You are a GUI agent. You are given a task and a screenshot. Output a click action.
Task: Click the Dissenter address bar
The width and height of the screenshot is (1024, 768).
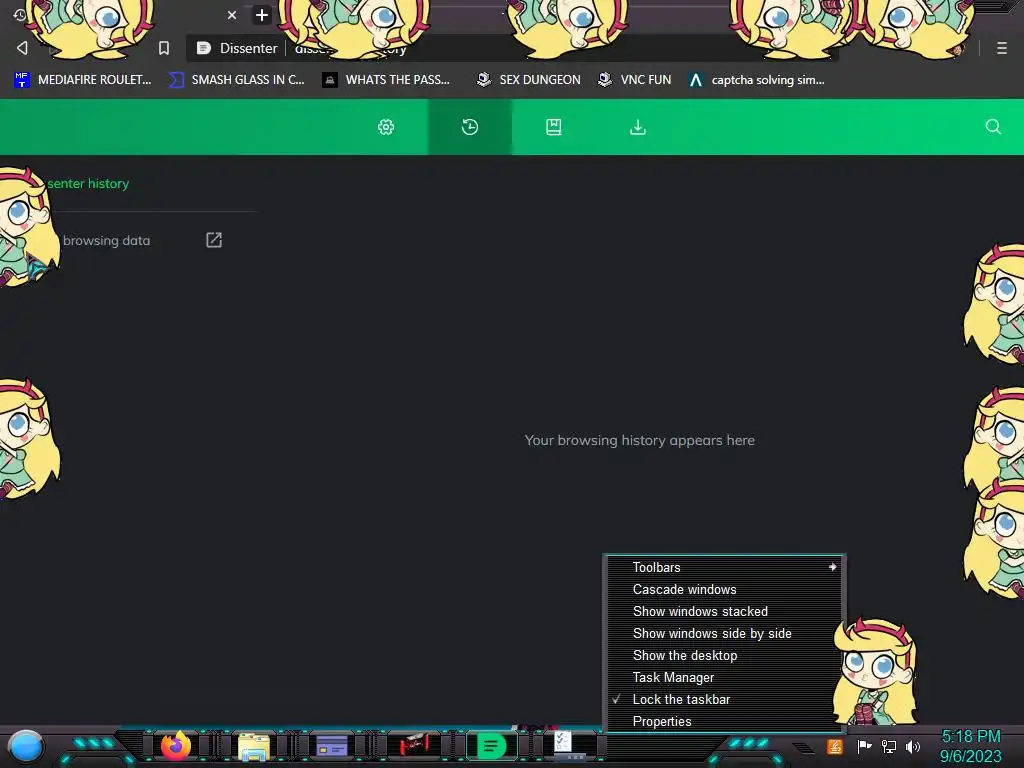tap(512, 48)
